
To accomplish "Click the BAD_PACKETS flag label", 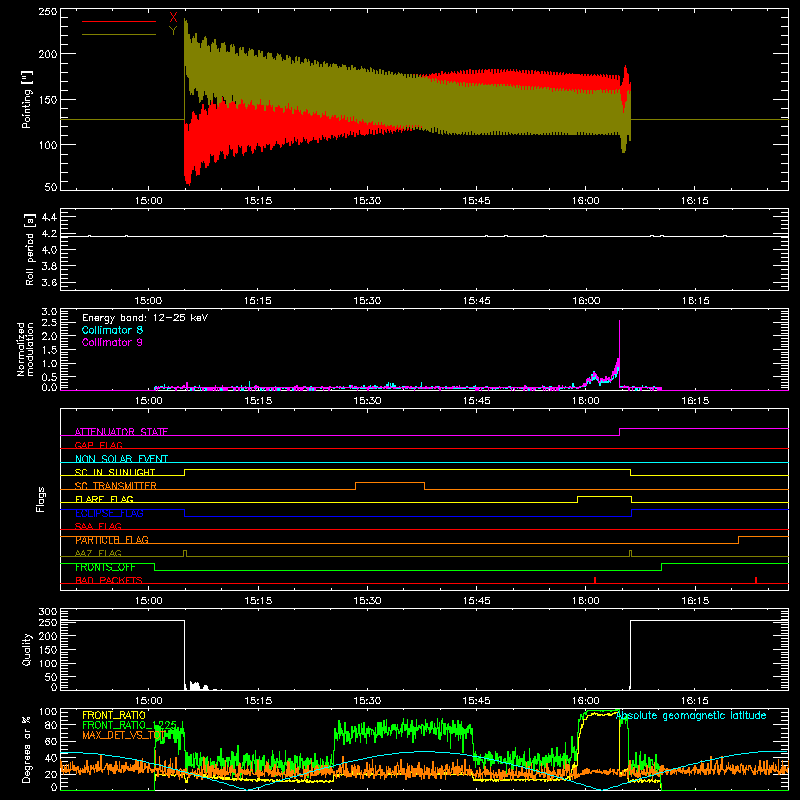I will (109, 580).
